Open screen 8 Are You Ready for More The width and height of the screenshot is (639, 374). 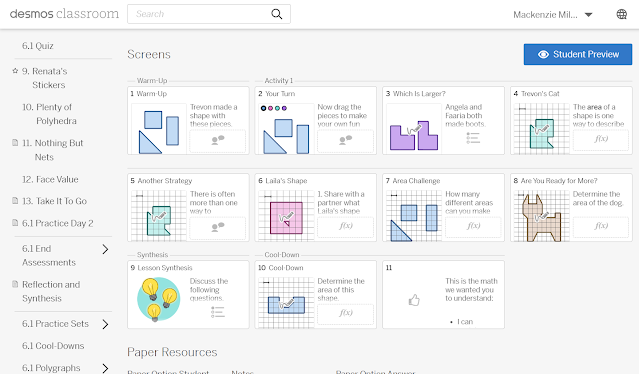(x=571, y=207)
